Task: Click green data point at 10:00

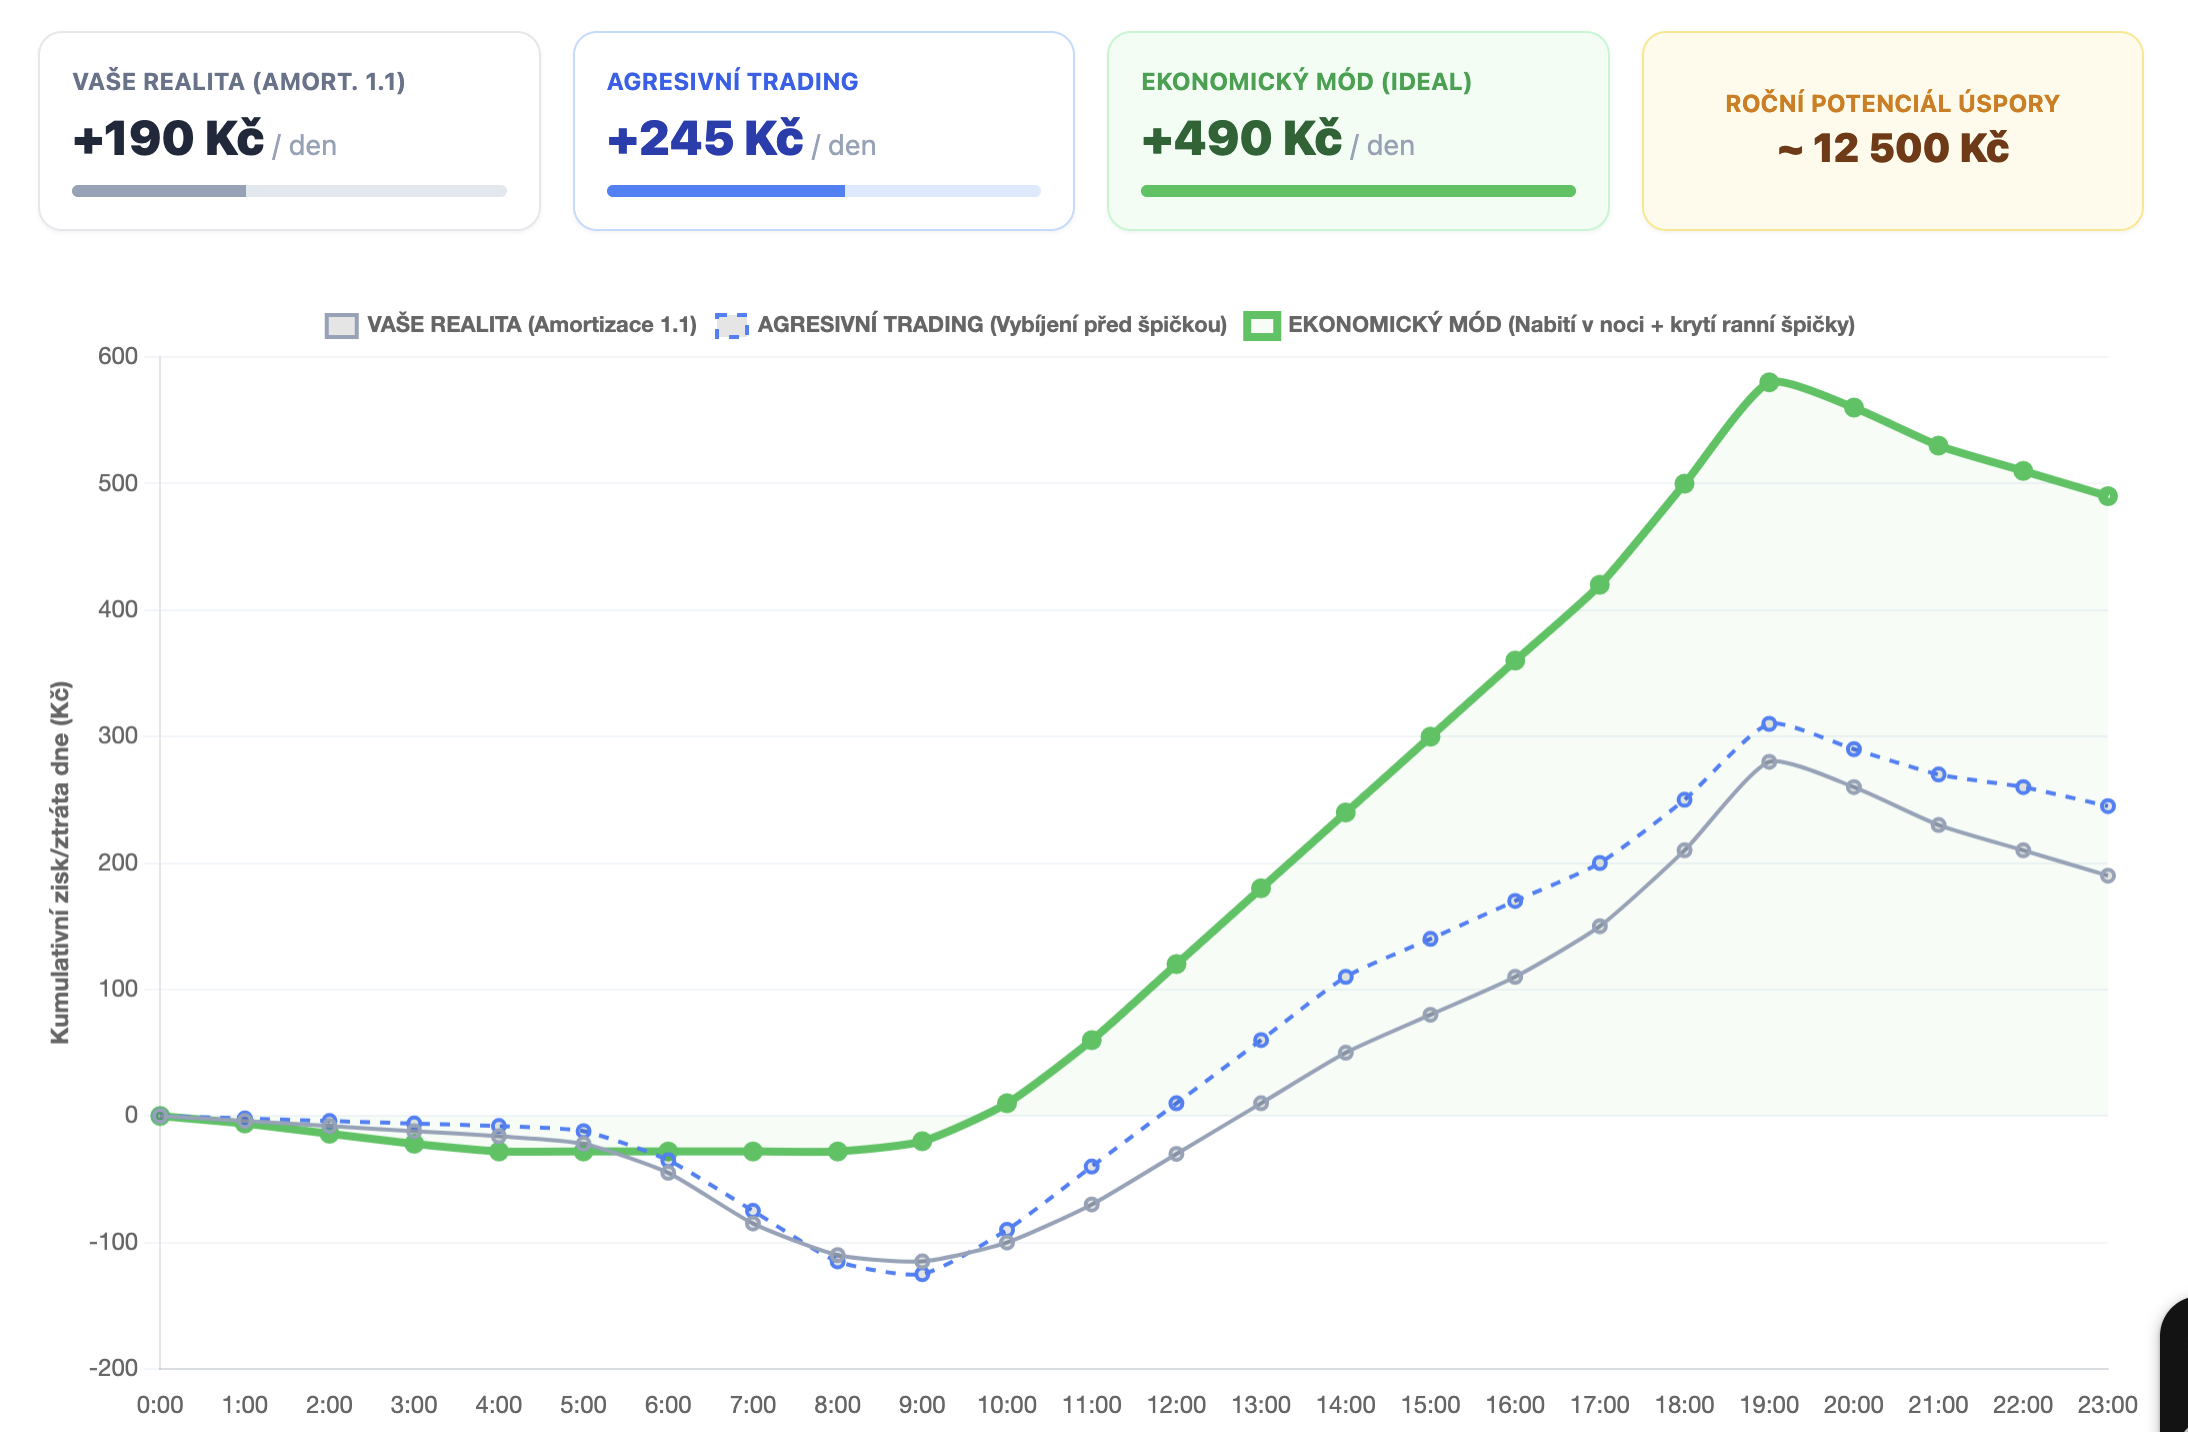Action: point(1007,1103)
